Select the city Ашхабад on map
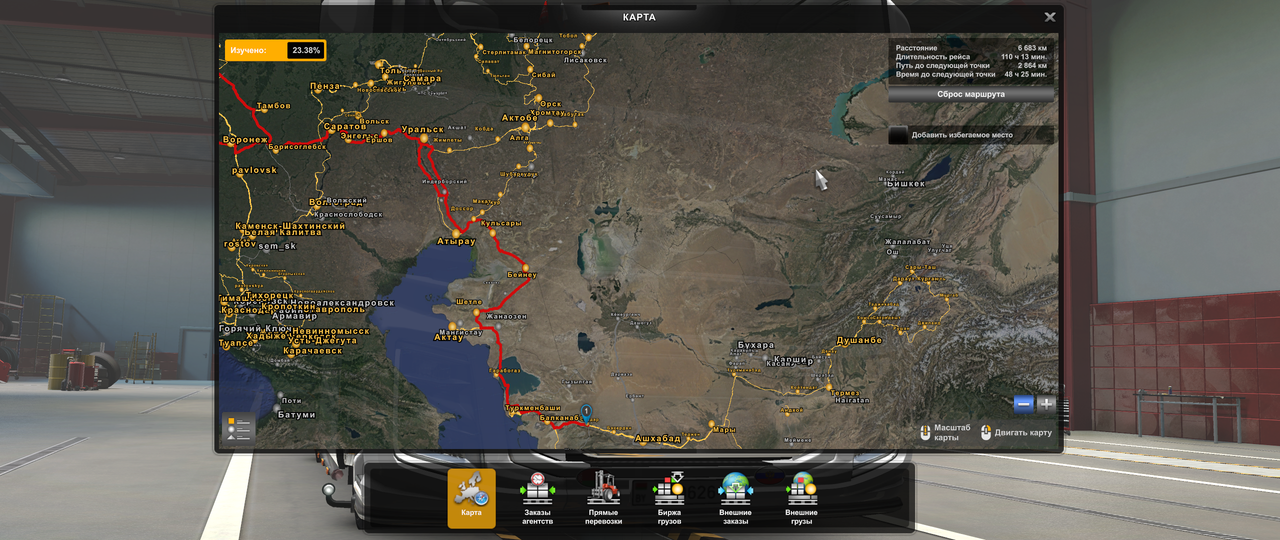1280x540 pixels. point(657,439)
